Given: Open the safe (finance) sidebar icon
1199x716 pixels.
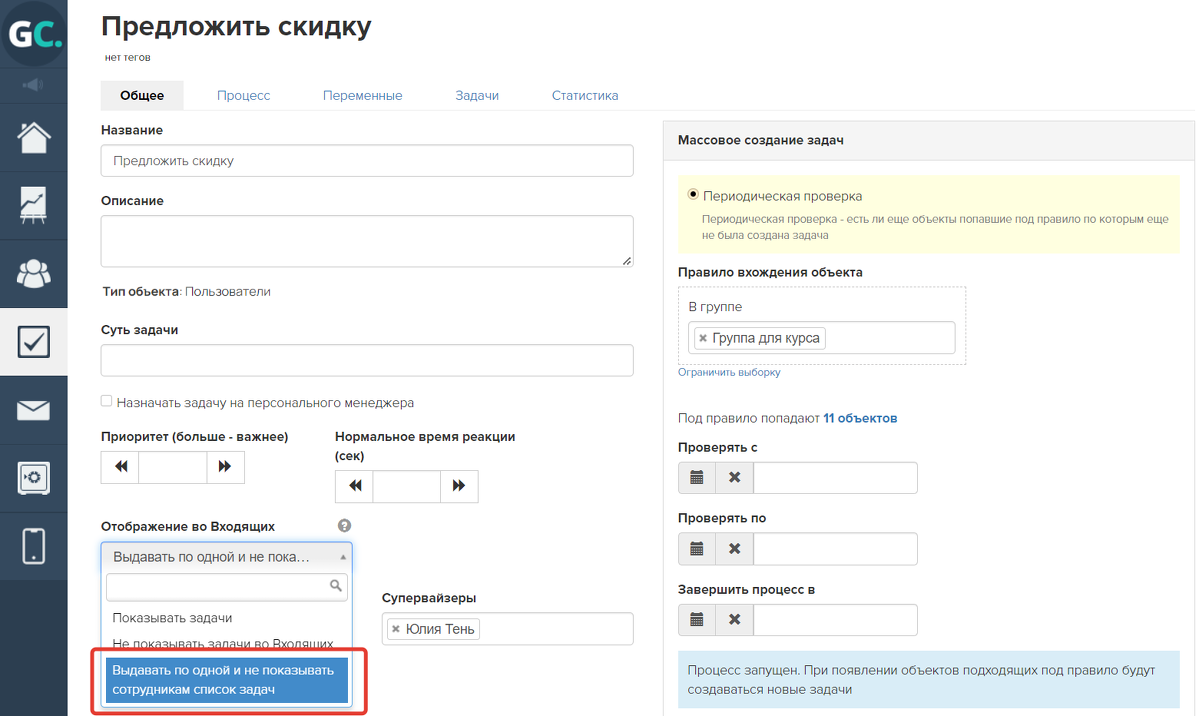Looking at the screenshot, I should (x=34, y=478).
